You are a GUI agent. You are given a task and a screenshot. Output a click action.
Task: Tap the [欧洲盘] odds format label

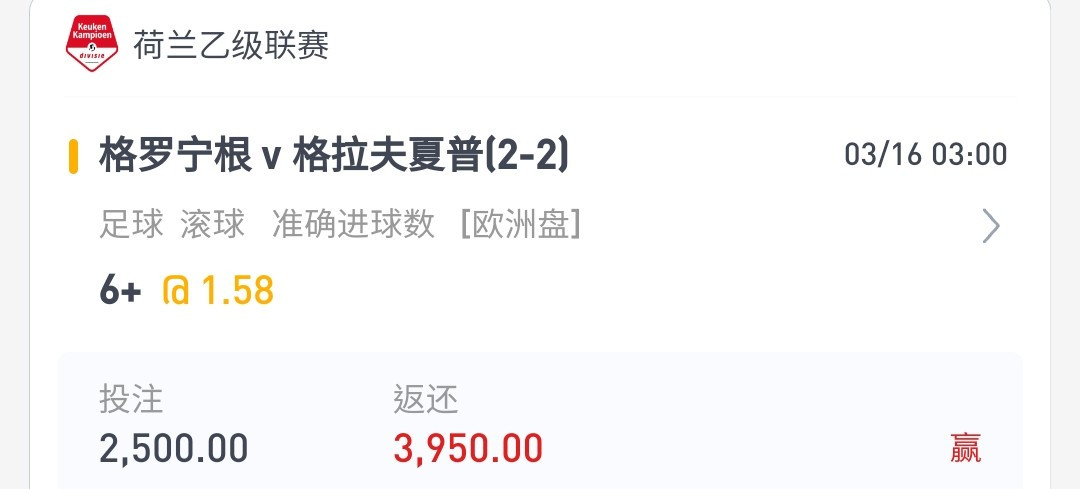pos(520,225)
